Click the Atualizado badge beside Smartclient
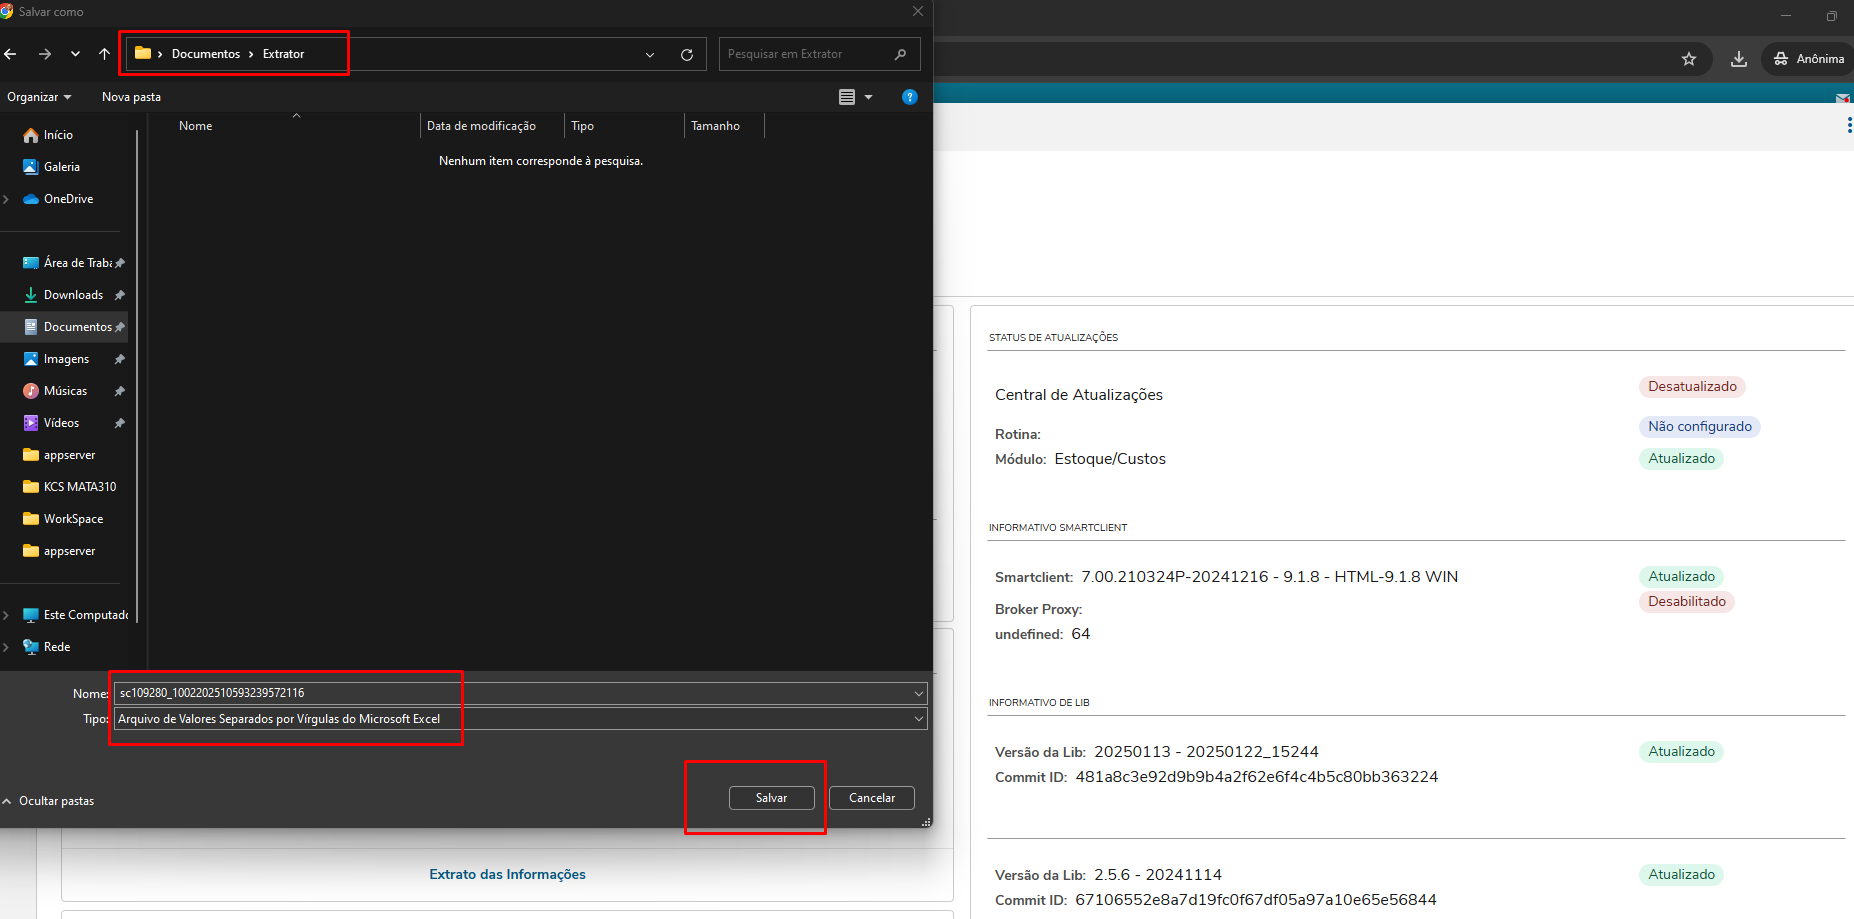Viewport: 1854px width, 919px height. pyautogui.click(x=1681, y=577)
